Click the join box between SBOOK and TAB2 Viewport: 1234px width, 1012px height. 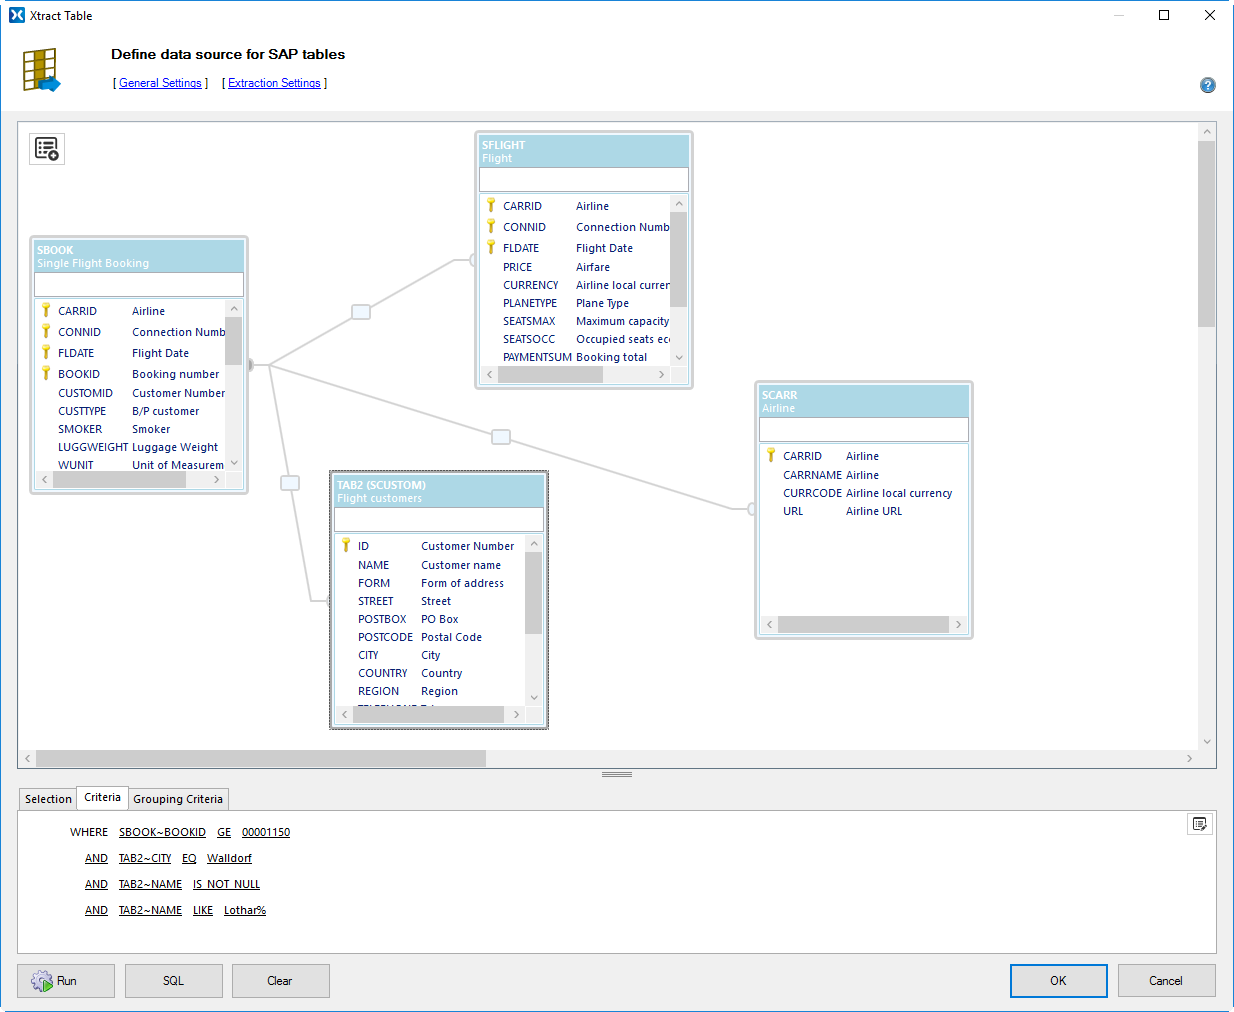pyautogui.click(x=290, y=483)
